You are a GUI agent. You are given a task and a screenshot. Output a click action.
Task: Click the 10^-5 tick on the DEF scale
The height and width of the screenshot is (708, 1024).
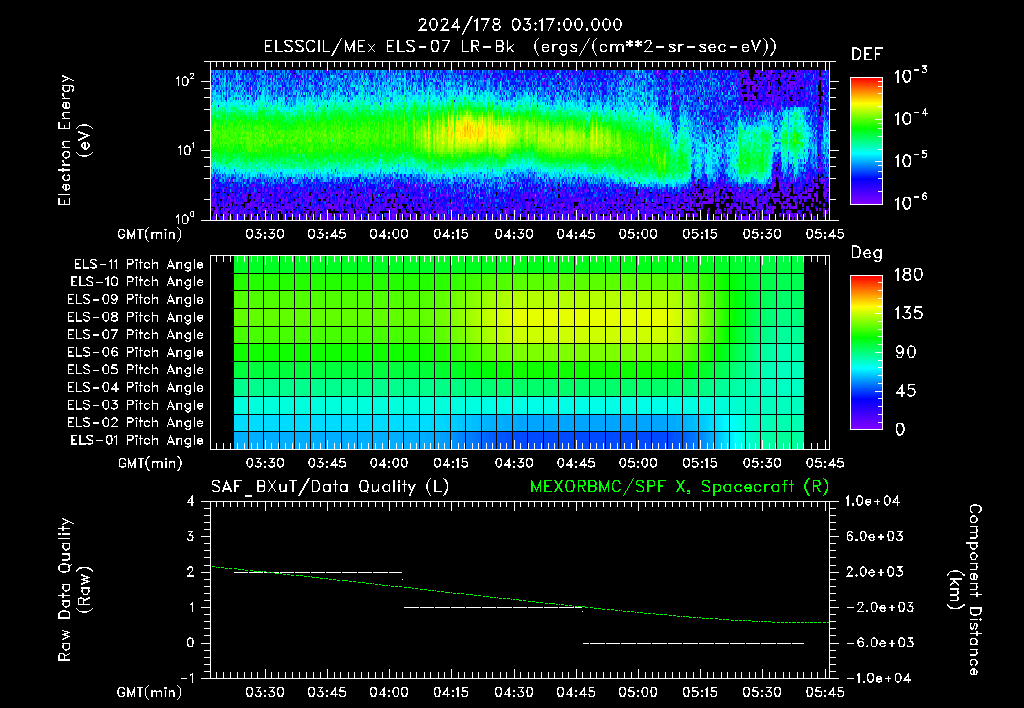(911, 160)
